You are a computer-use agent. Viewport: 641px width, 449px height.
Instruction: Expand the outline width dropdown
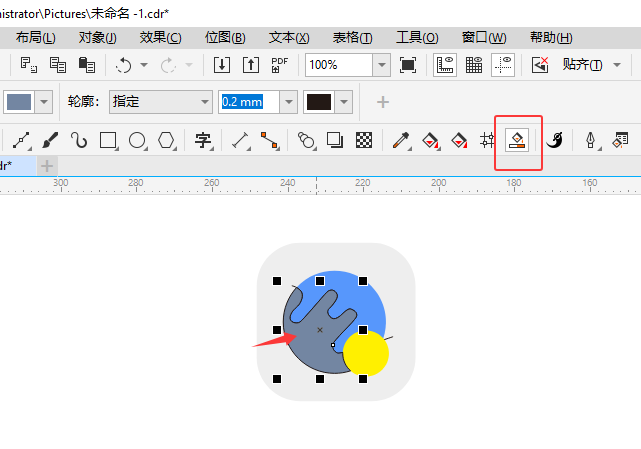click(289, 102)
